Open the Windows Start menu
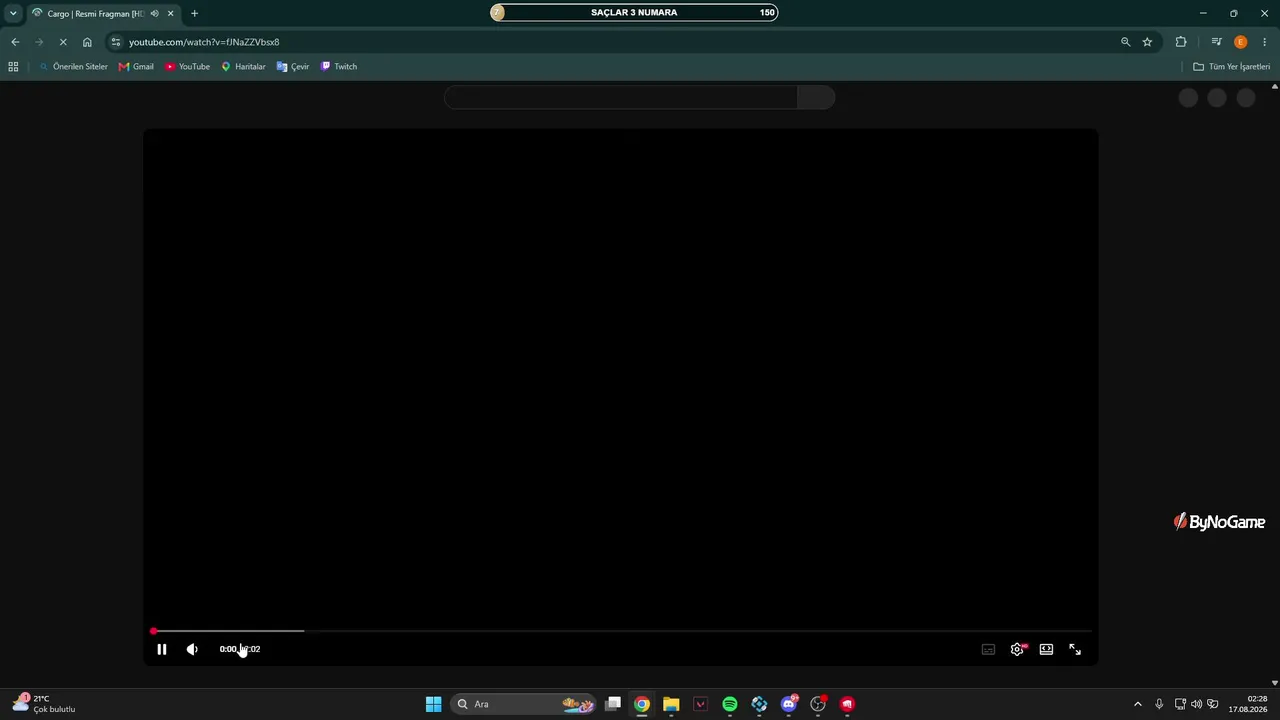This screenshot has height=720, width=1280. pos(433,704)
